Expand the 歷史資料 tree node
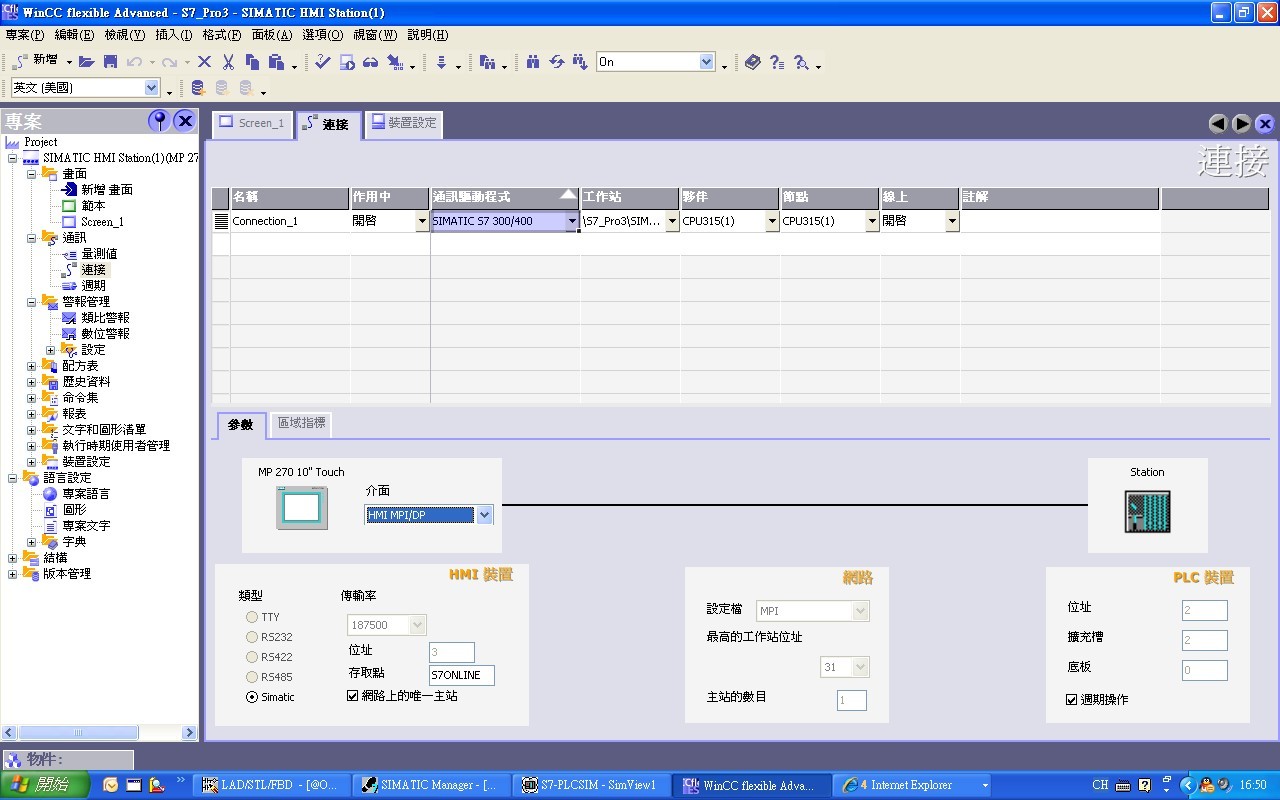 click(31, 382)
